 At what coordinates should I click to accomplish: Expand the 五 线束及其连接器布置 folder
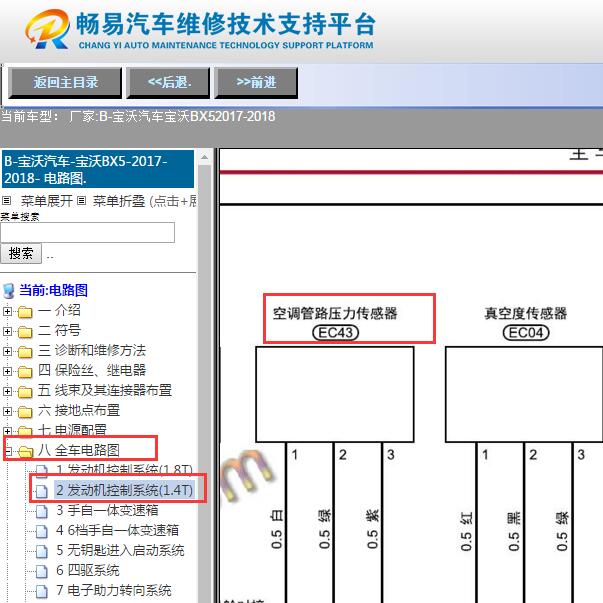7,391
